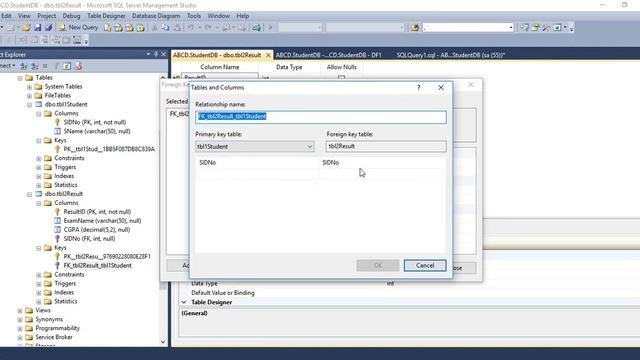Switch to the SQLQuery1.sql tab
This screenshot has width=640, height=360.
[x=451, y=55]
